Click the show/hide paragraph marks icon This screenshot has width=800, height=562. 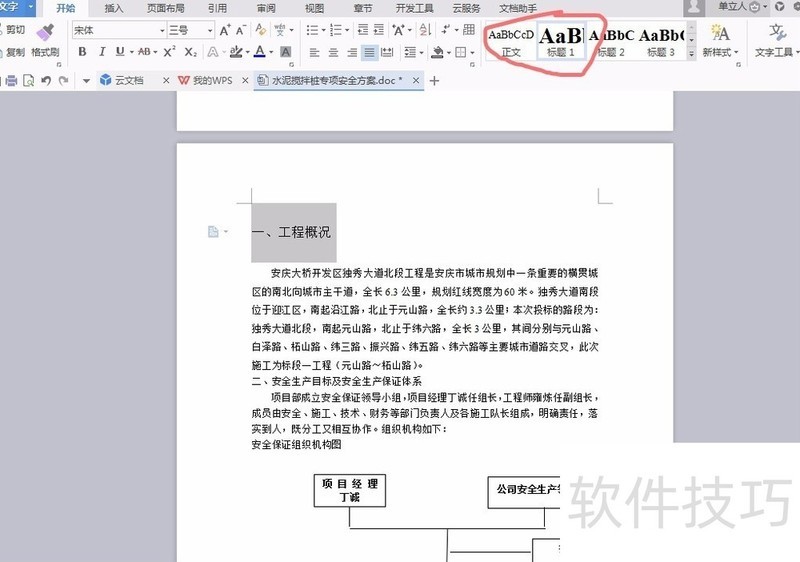[446, 30]
